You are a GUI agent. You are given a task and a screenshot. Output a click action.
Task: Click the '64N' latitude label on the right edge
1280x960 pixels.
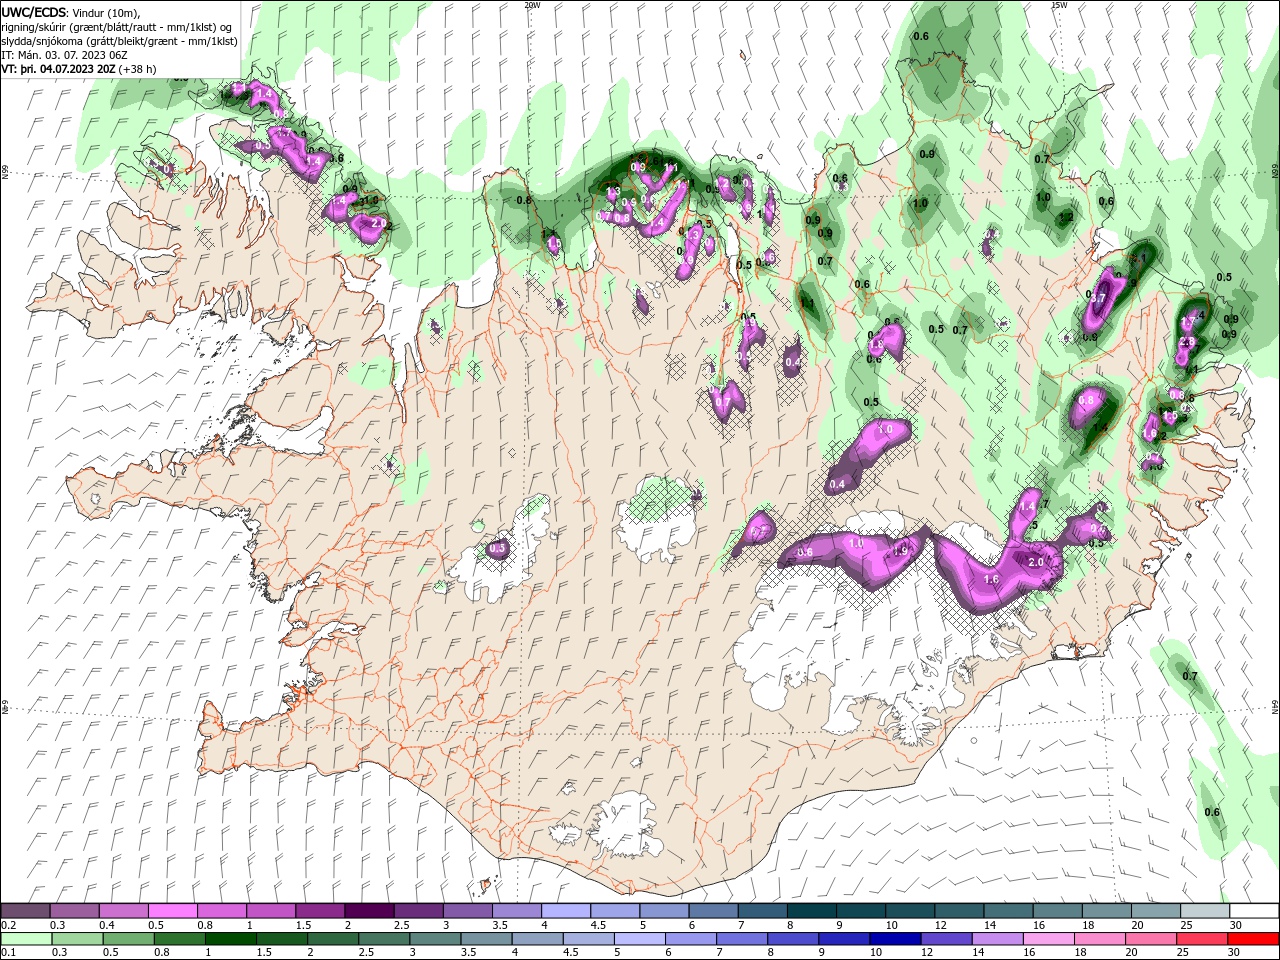(1275, 707)
